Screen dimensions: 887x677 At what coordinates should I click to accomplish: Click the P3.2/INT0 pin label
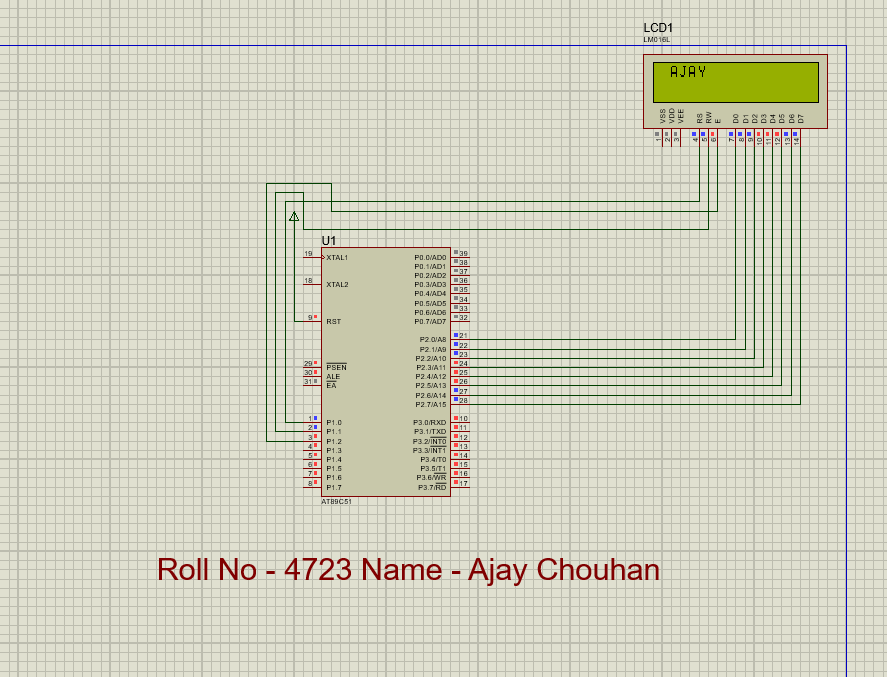430,441
